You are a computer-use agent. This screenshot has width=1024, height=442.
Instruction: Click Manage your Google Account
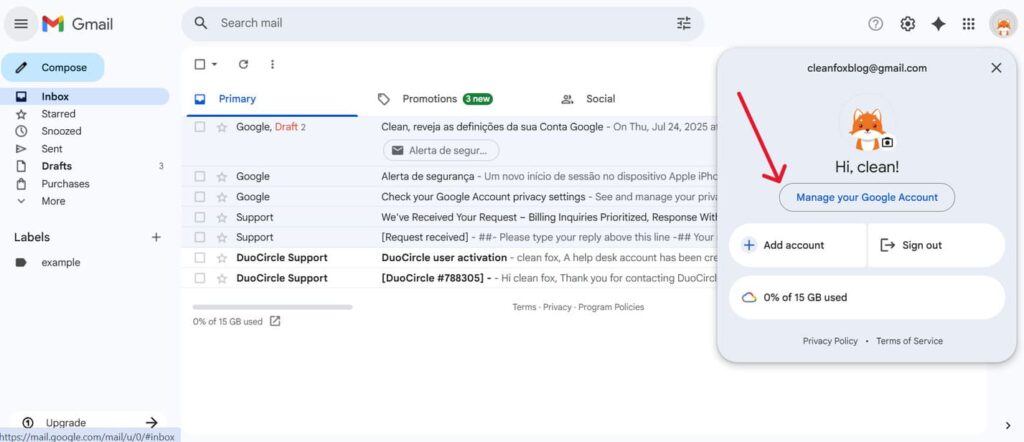867,197
